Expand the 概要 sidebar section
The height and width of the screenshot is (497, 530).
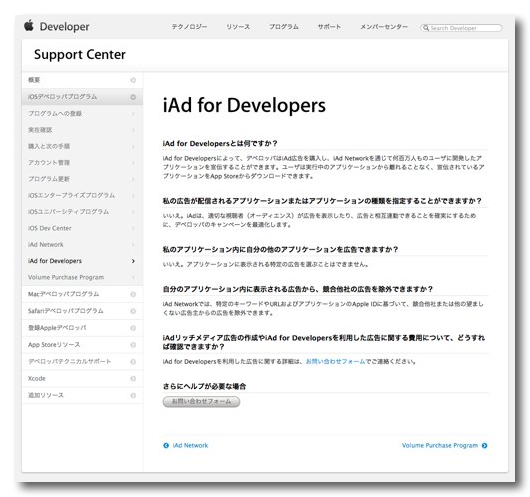point(133,80)
